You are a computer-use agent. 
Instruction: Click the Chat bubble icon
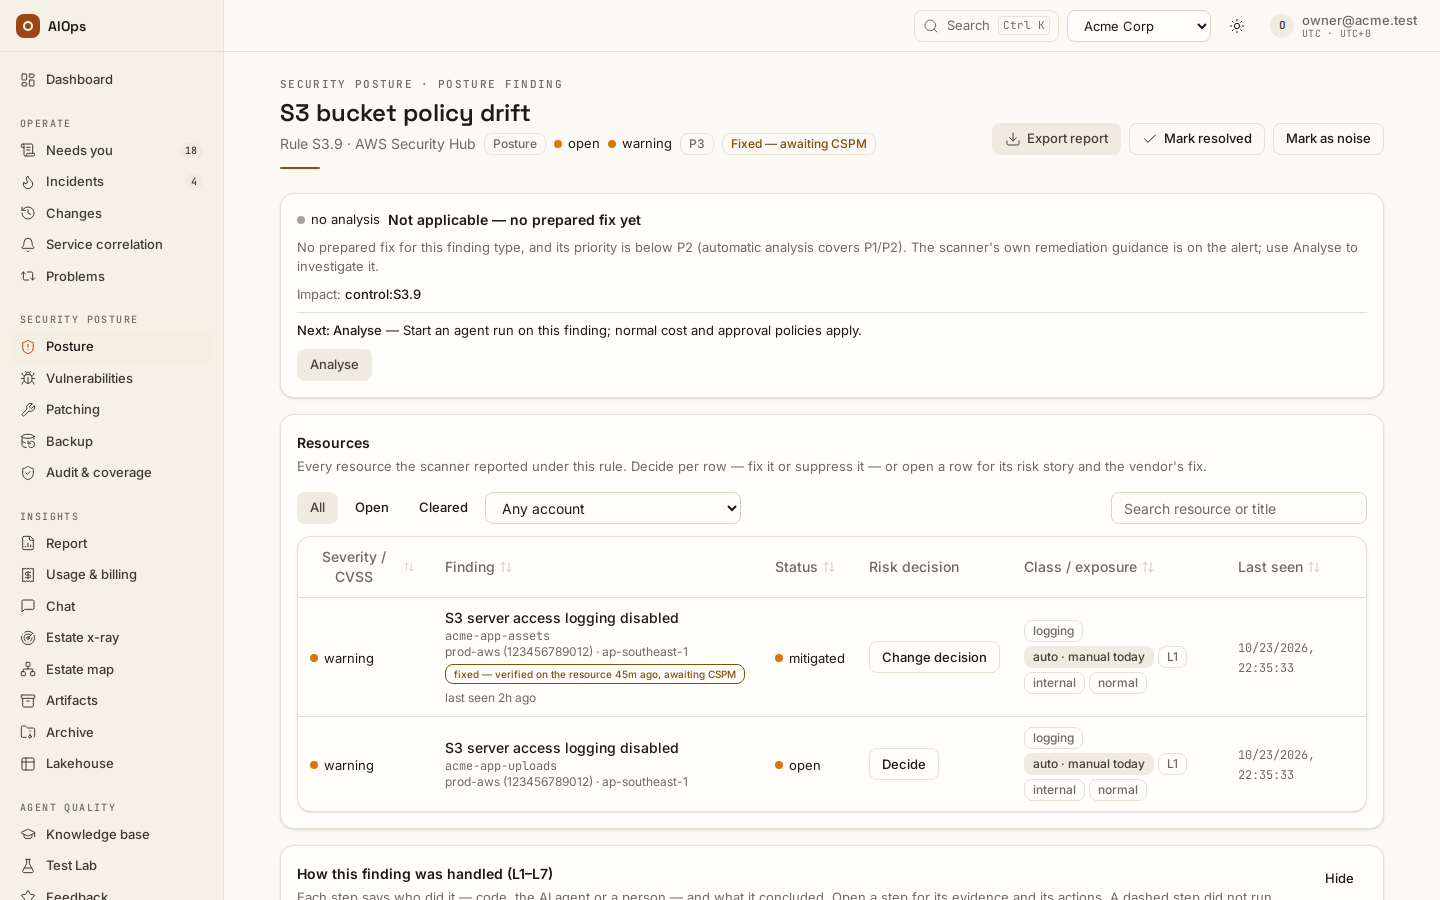click(x=28, y=606)
